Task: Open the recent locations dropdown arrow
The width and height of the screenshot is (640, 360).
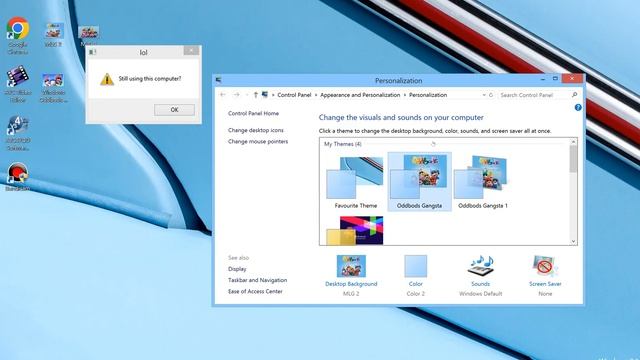Action: tap(247, 95)
